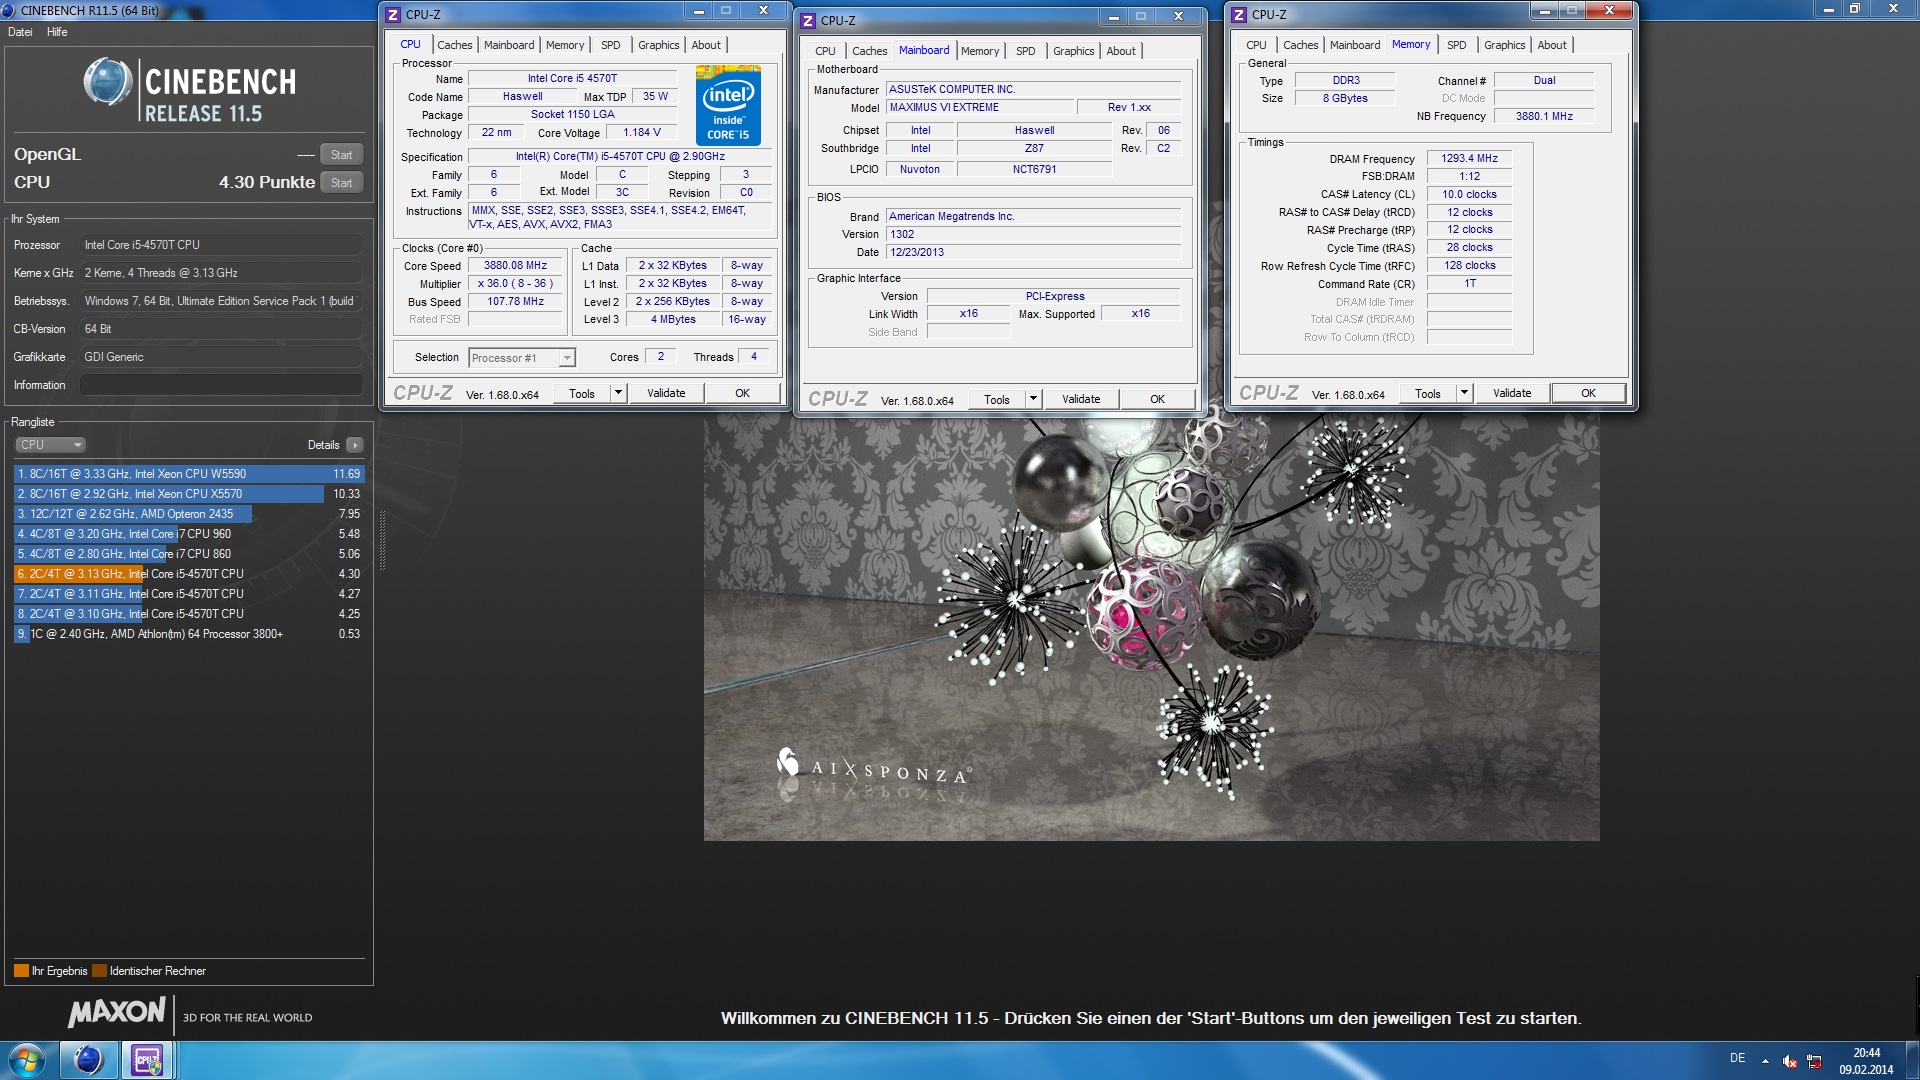This screenshot has width=1920, height=1080.
Task: Click Tools button in CPU window
Action: [x=582, y=393]
